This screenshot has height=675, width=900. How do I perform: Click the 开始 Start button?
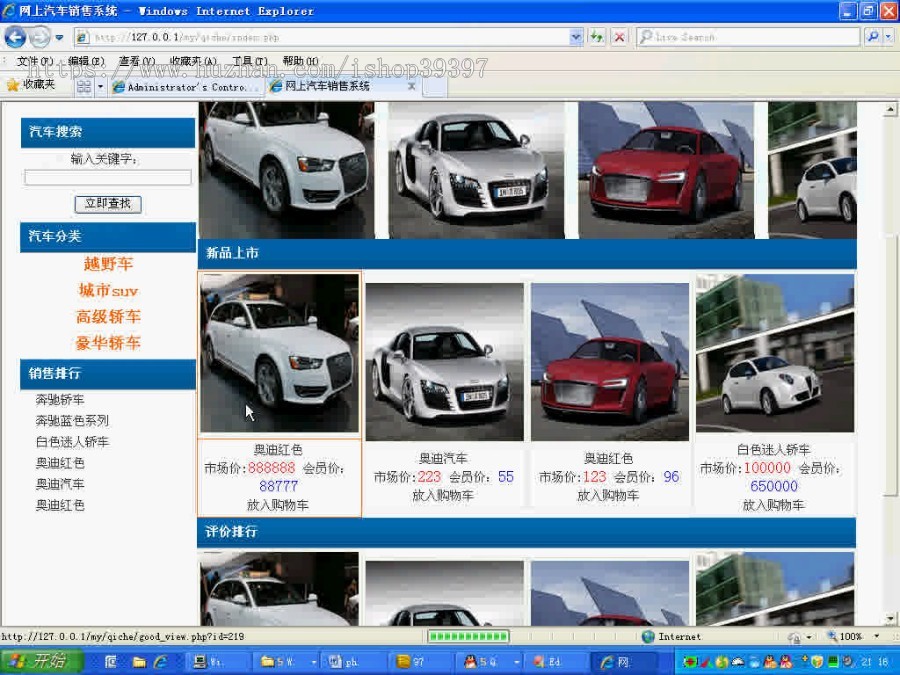41,661
